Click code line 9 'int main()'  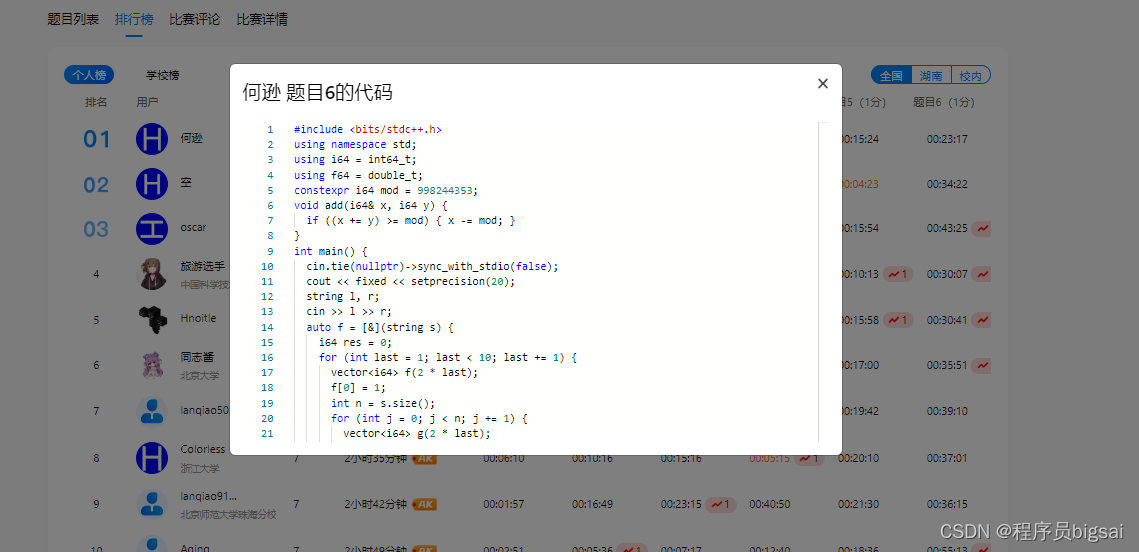[331, 251]
